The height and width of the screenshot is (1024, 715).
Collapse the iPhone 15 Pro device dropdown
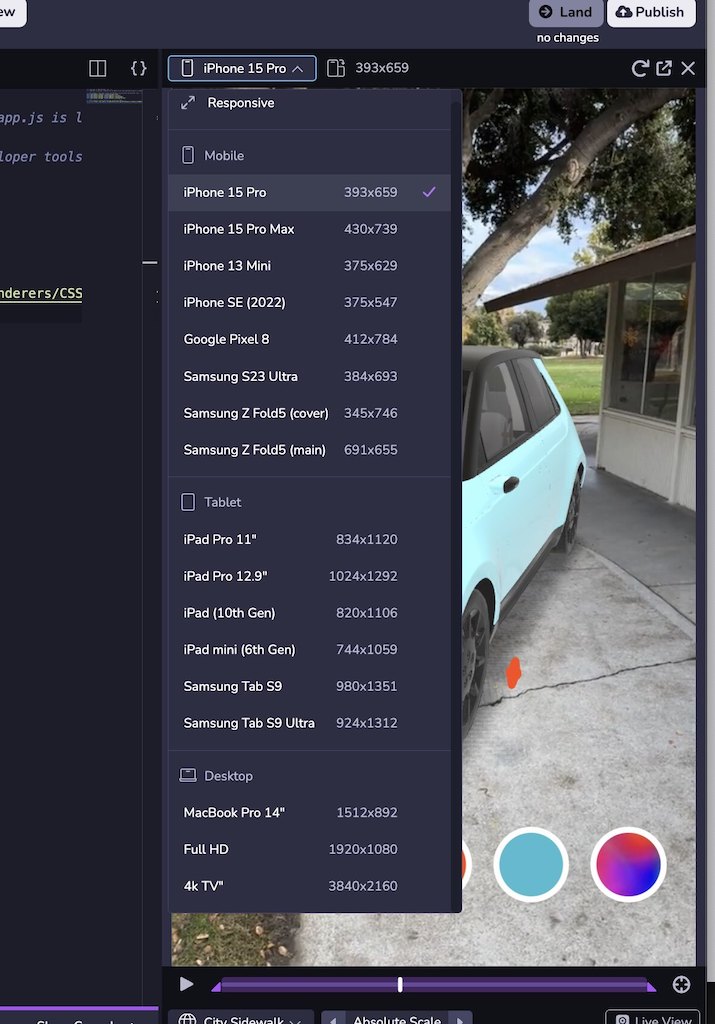pyautogui.click(x=242, y=68)
